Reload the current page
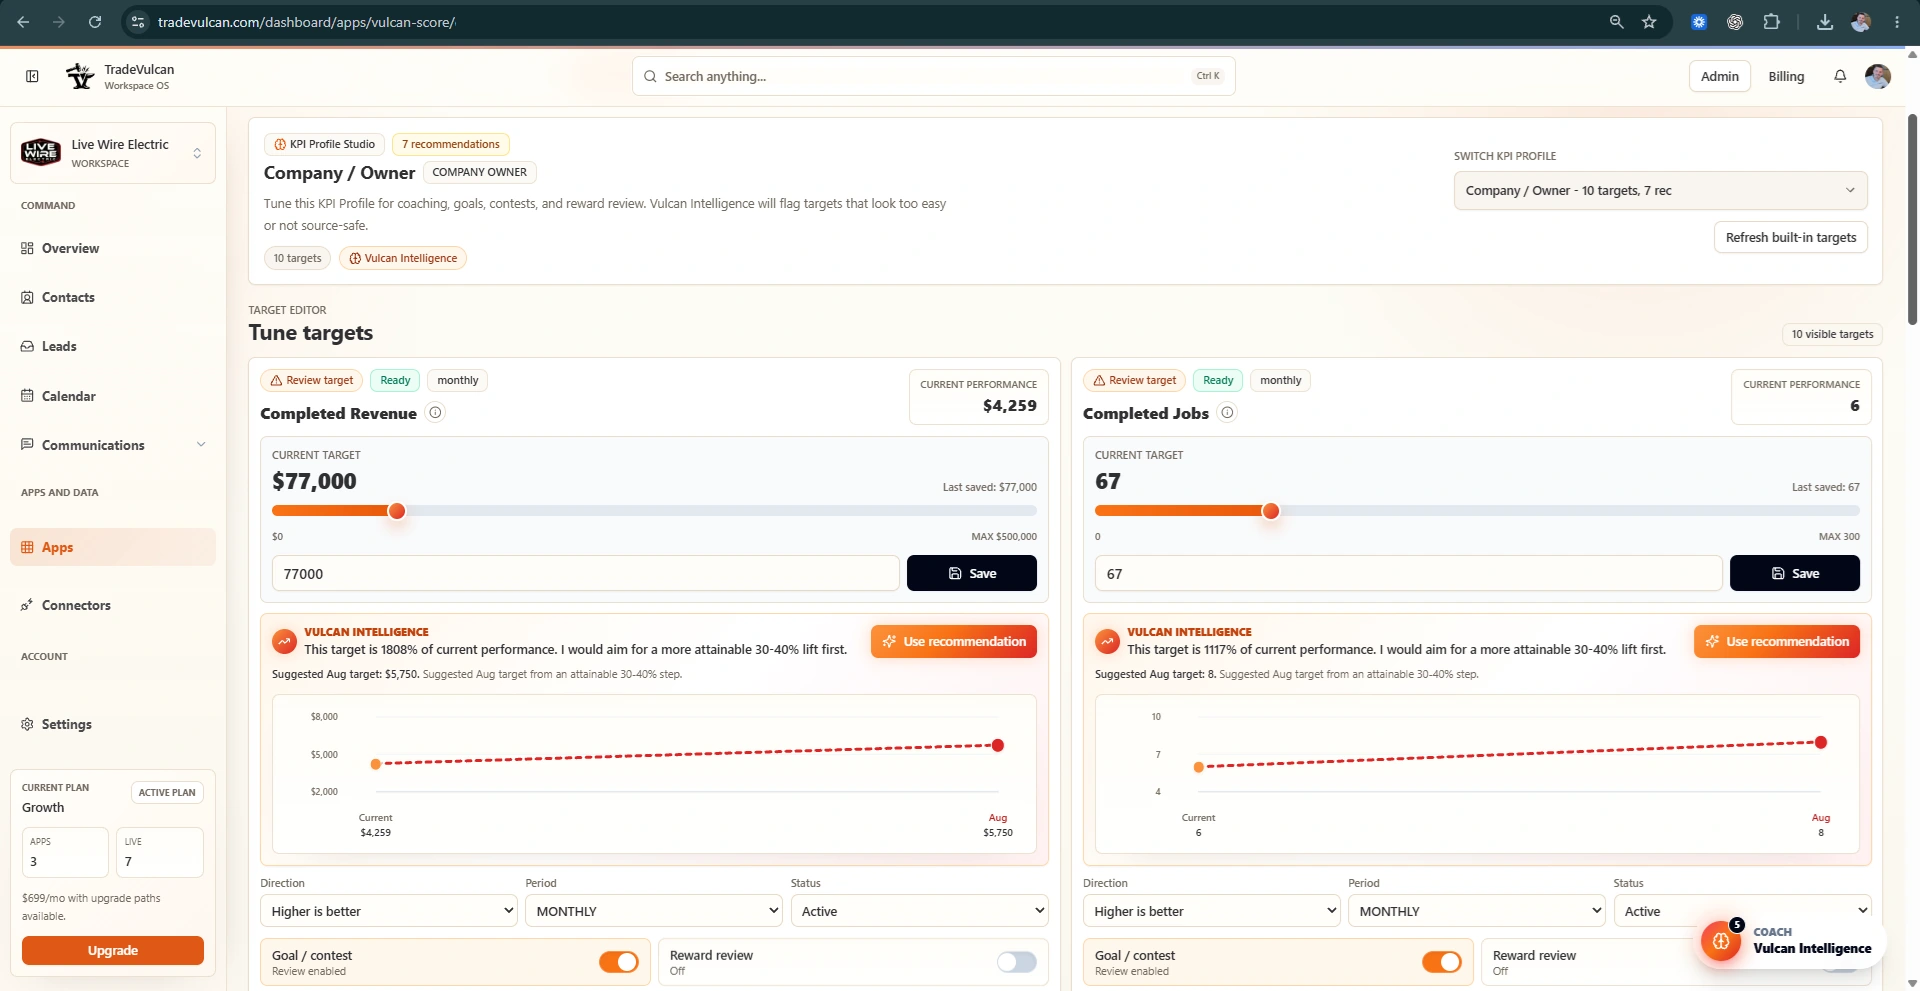Viewport: 1920px width, 991px height. tap(95, 22)
